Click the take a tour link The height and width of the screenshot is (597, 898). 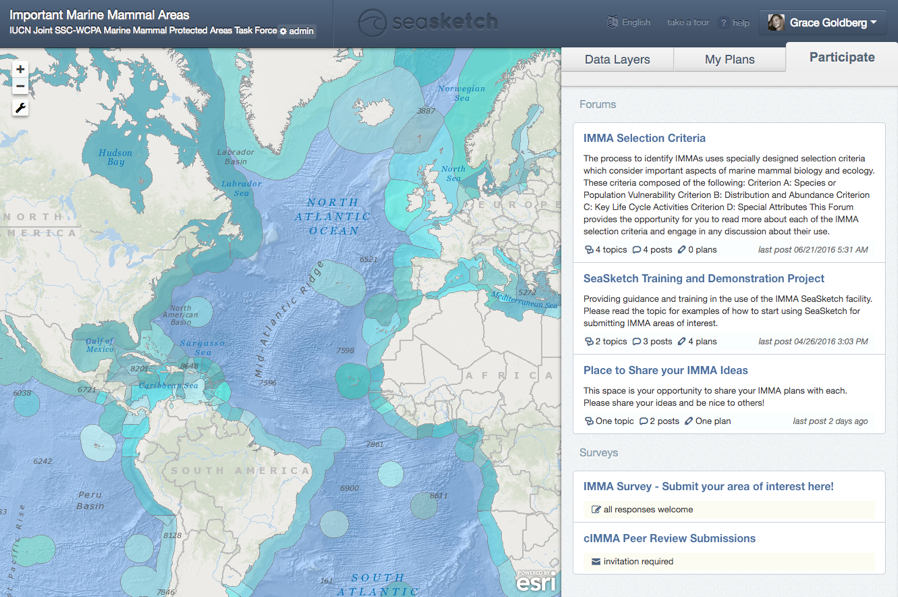pos(688,22)
